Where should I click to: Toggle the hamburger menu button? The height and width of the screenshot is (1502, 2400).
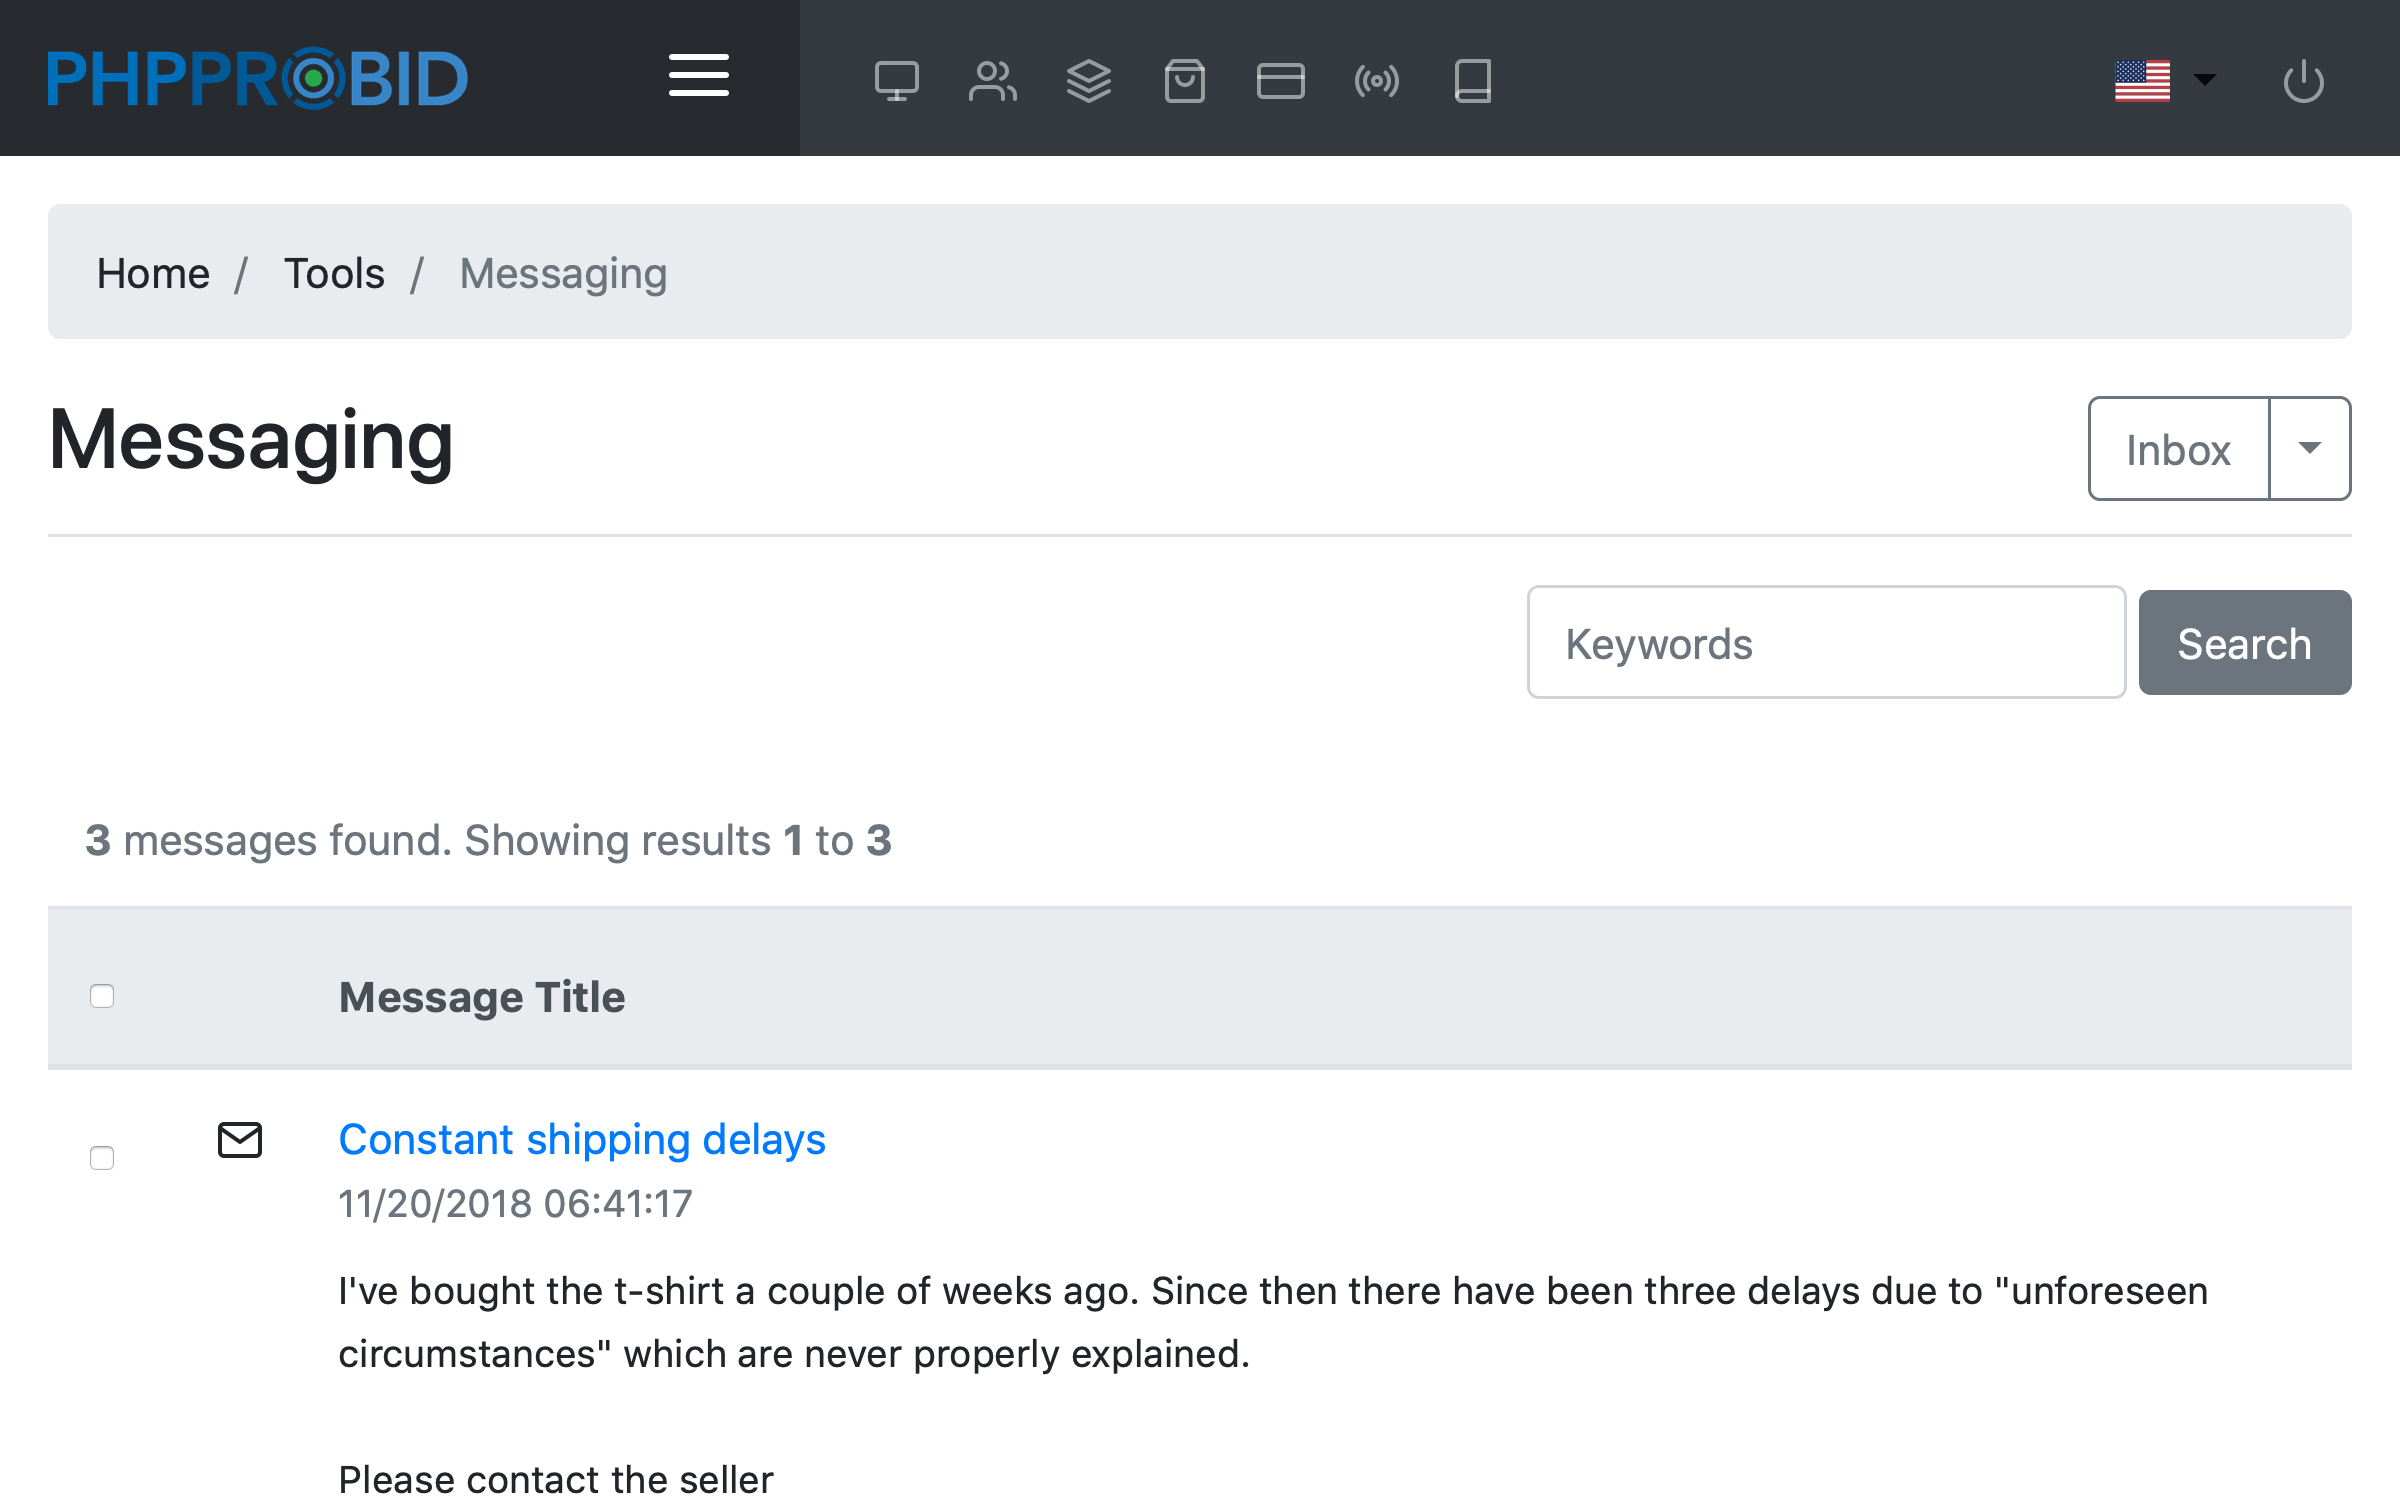698,76
